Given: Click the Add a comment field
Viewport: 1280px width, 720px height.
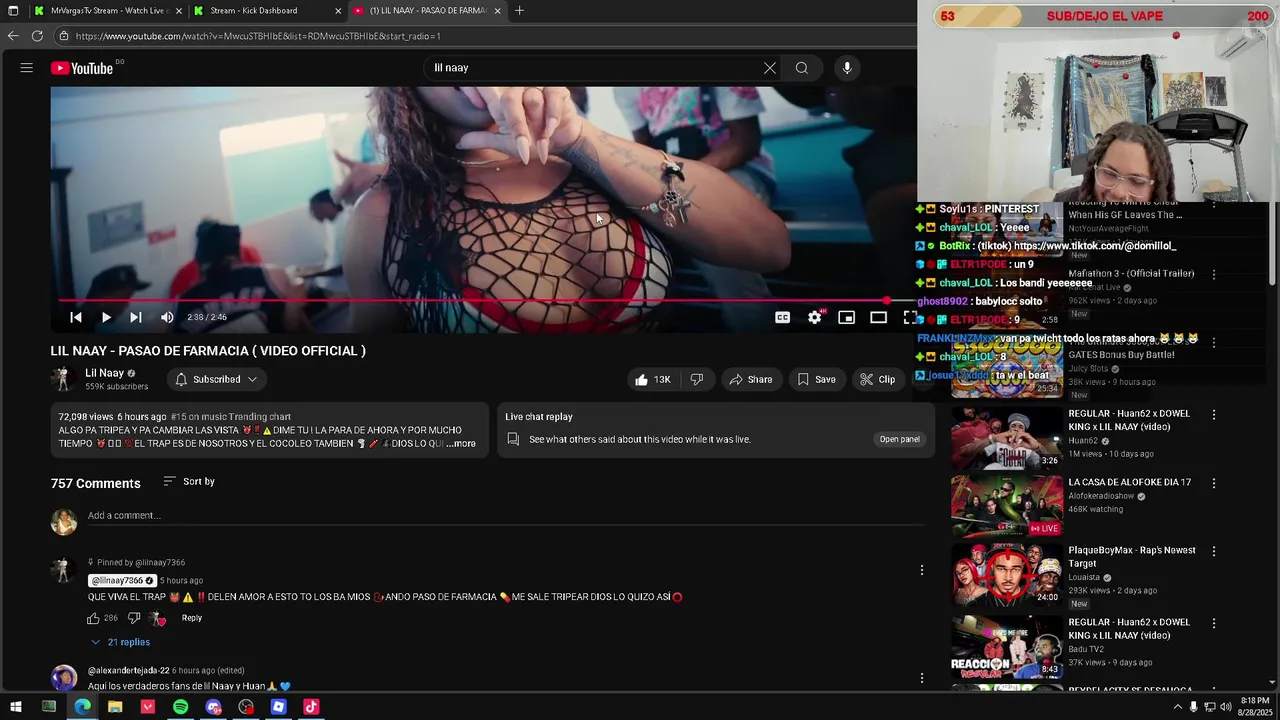Looking at the screenshot, I should coord(505,516).
